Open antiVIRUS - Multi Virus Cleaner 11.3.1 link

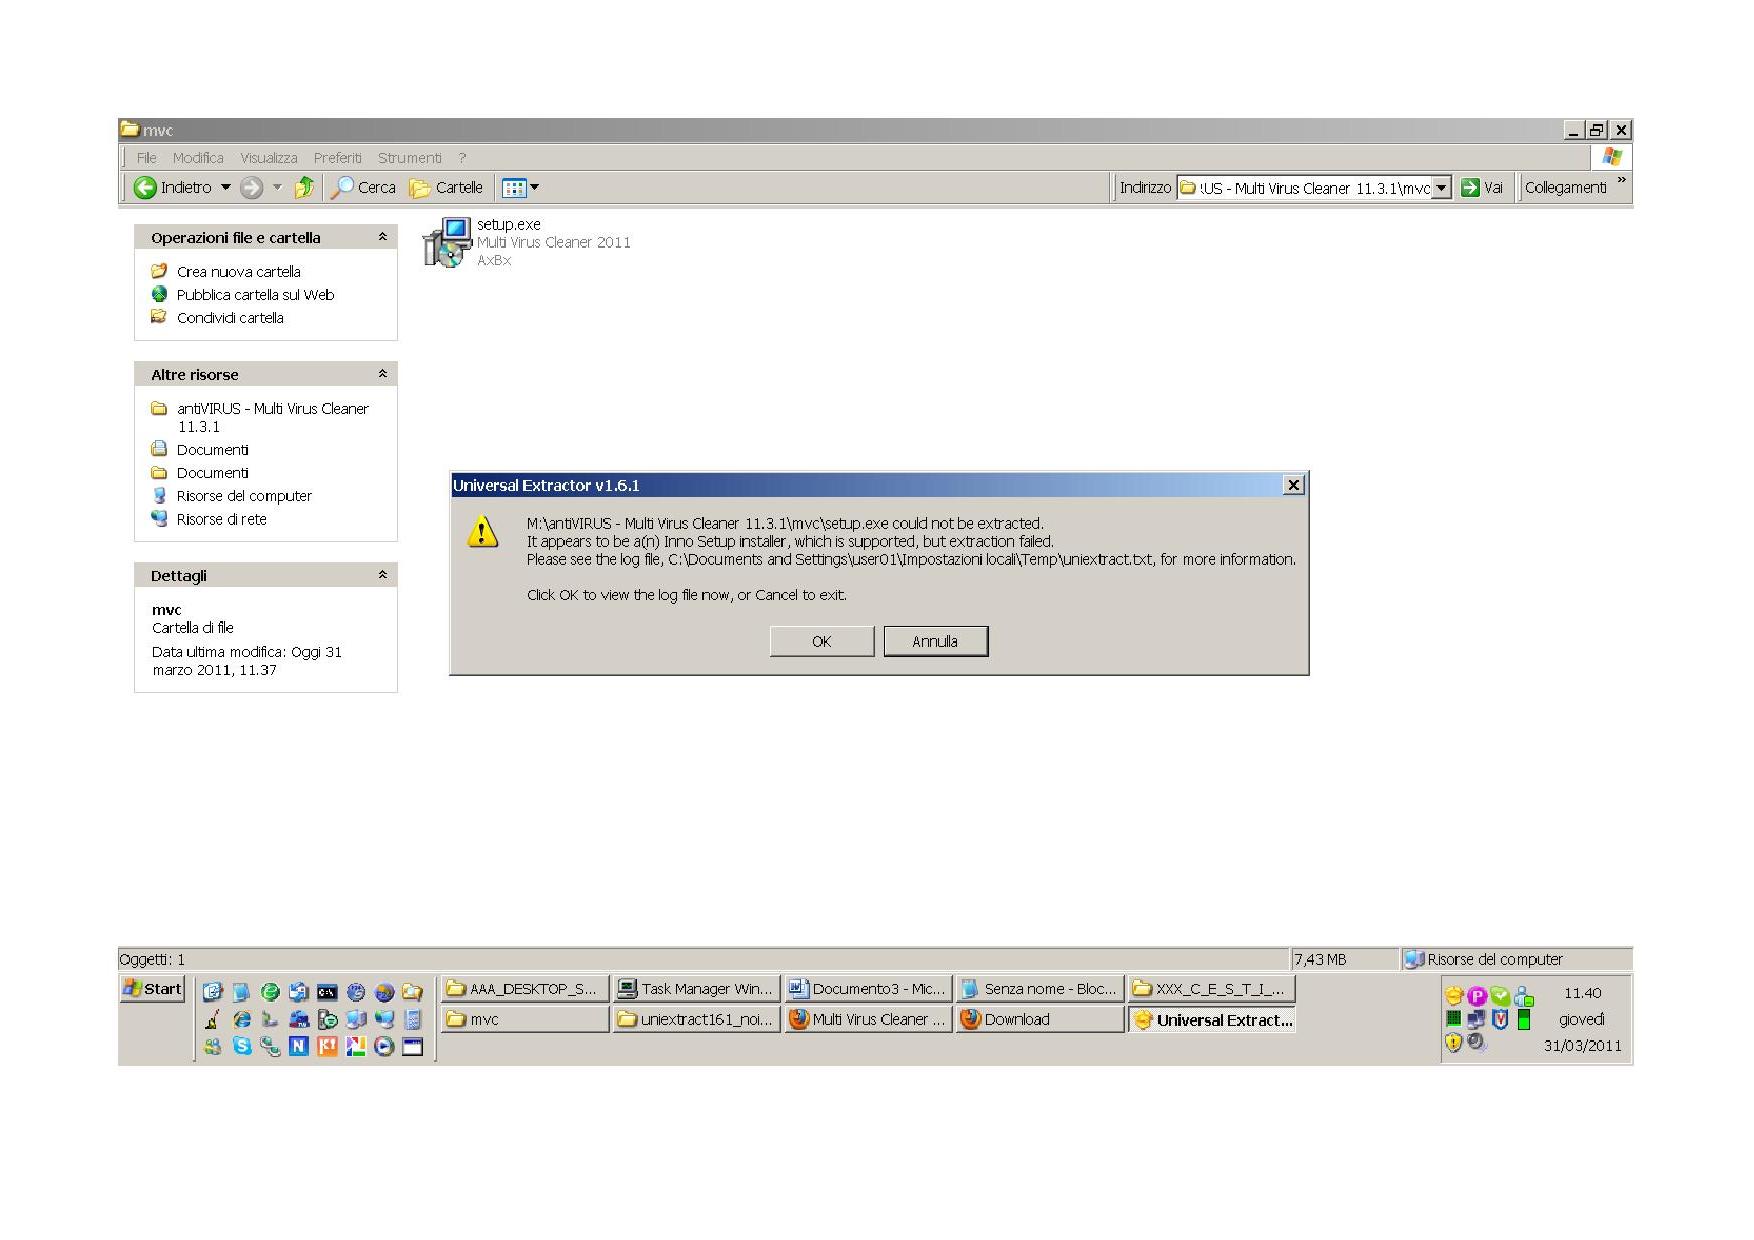pos(272,417)
